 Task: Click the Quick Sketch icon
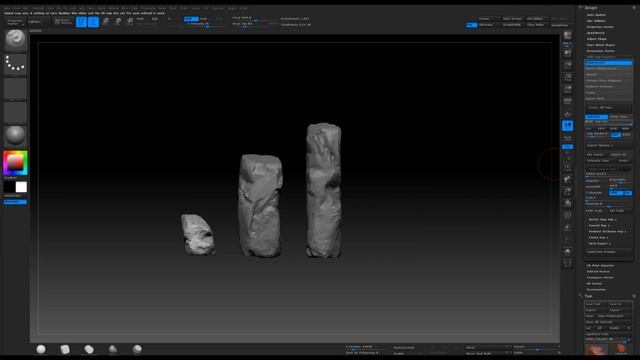pyautogui.click(x=63, y=21)
